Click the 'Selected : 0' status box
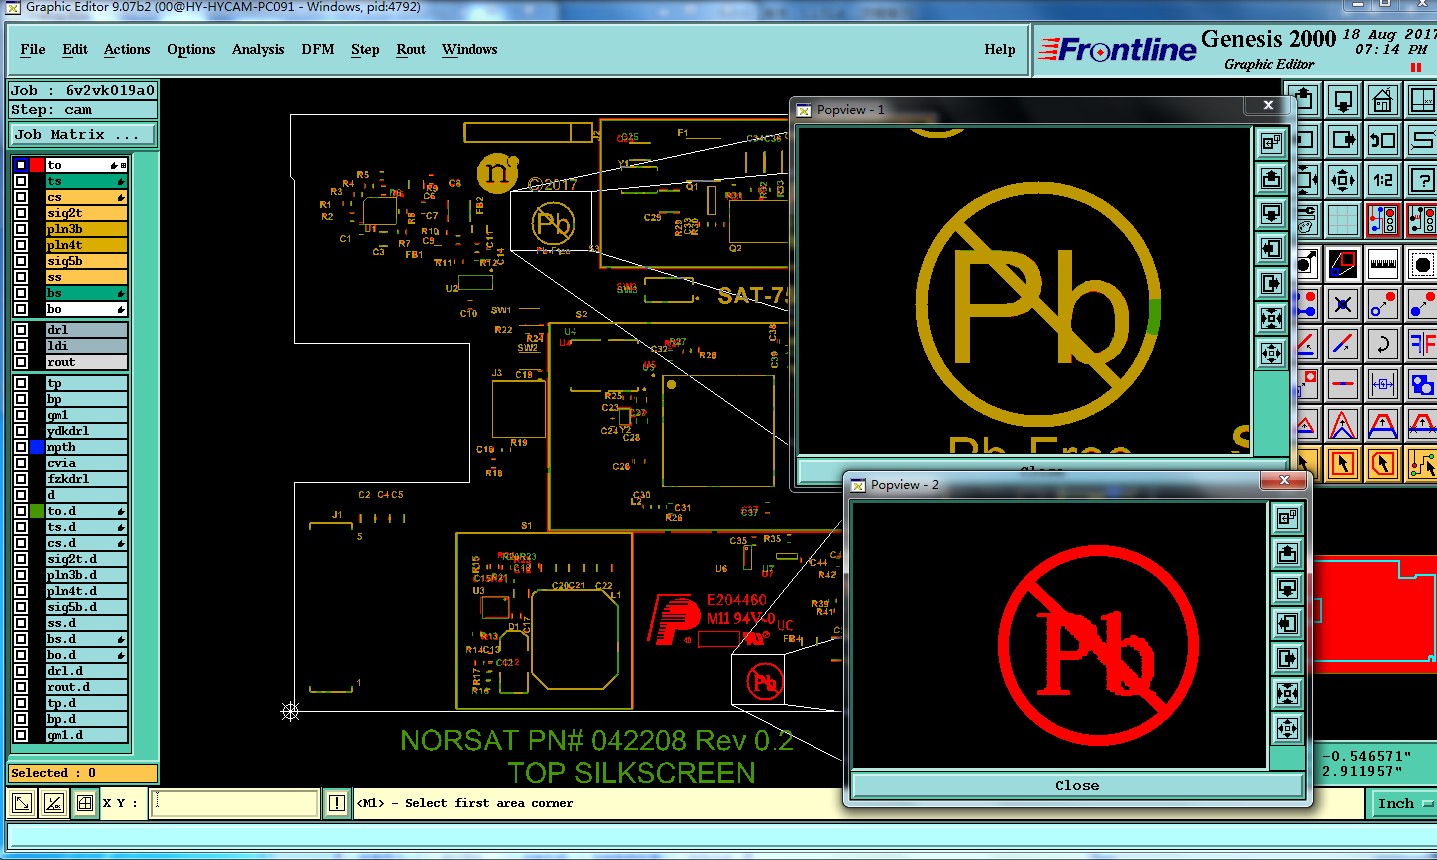Viewport: 1437px width, 860px height. pos(83,773)
